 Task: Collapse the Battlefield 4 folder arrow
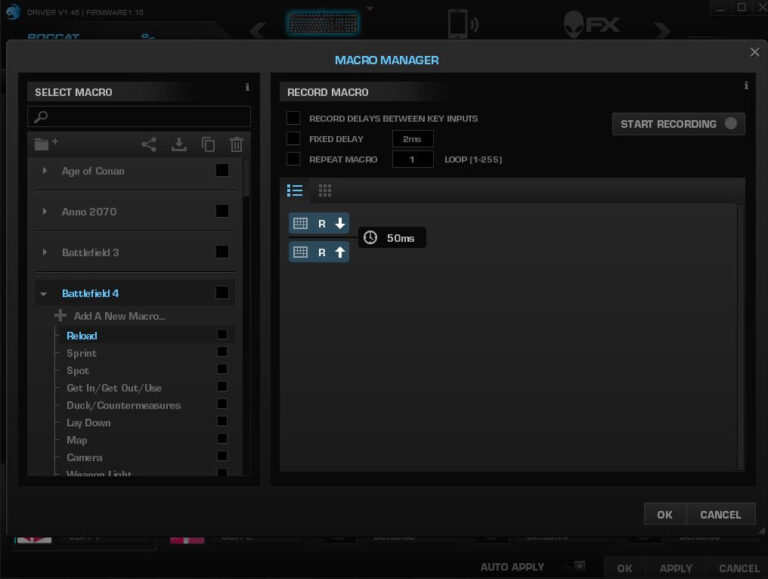[x=44, y=294]
